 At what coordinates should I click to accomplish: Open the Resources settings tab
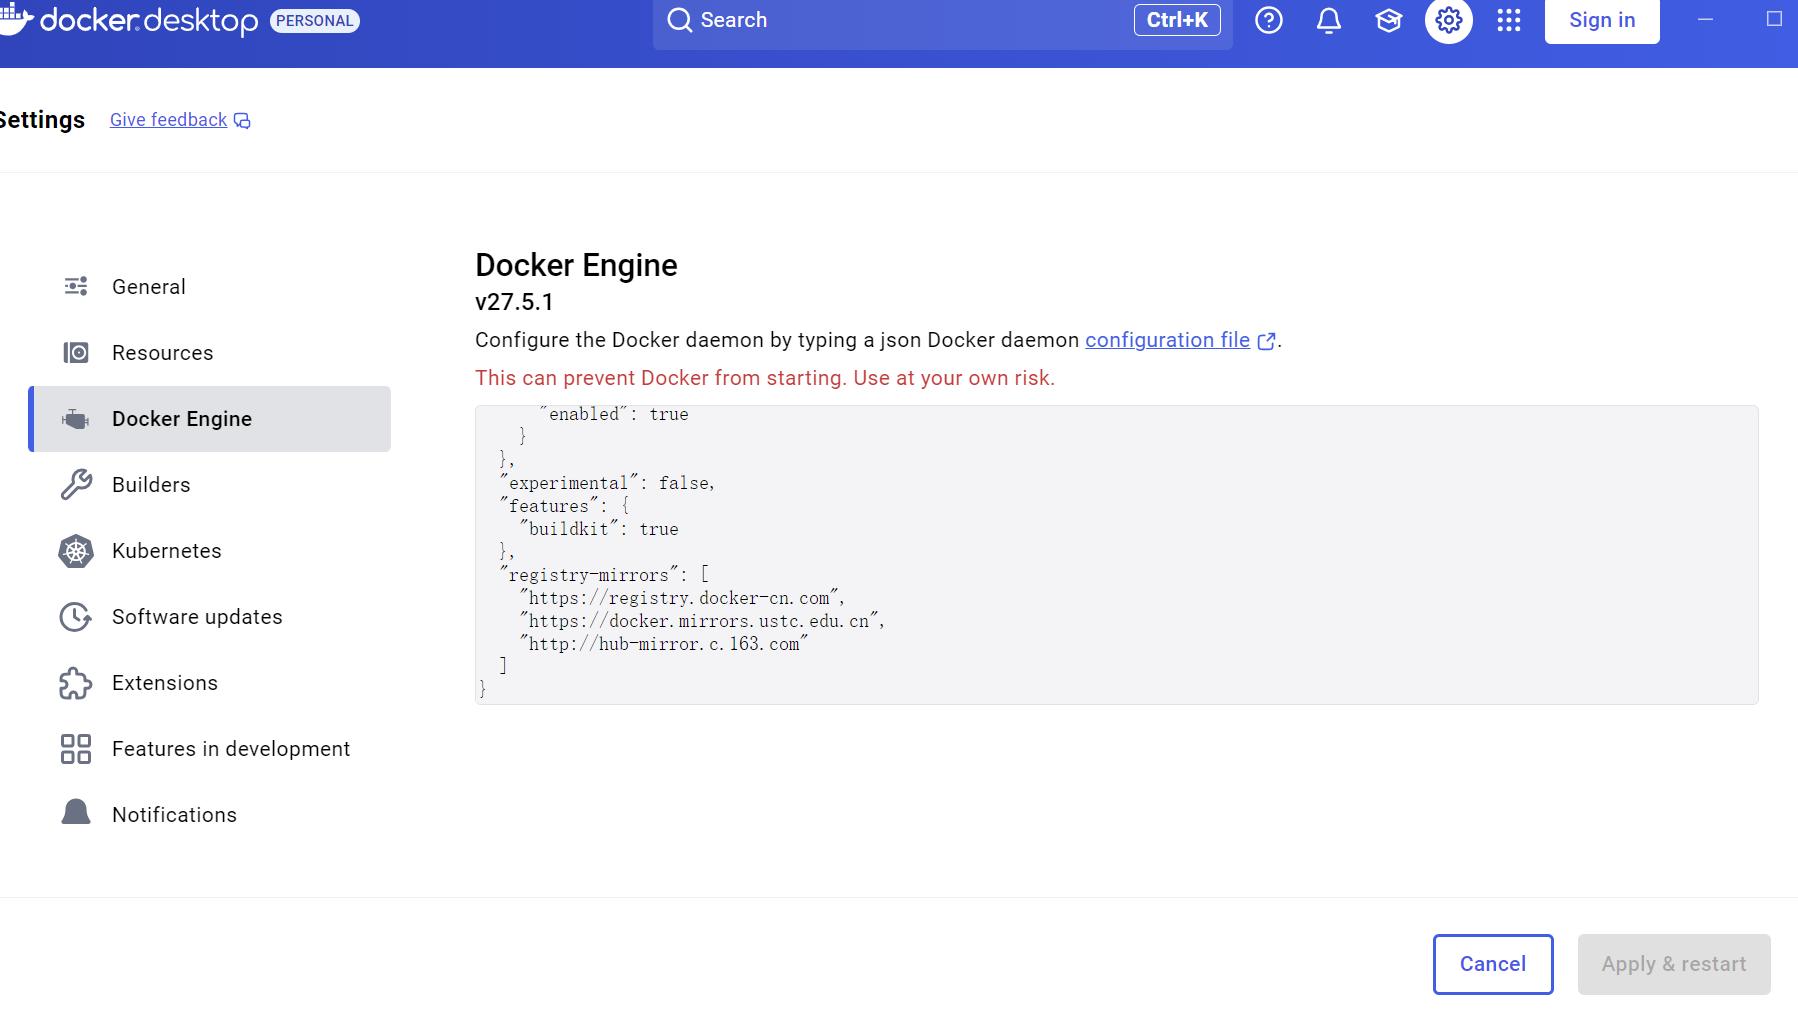pos(209,353)
